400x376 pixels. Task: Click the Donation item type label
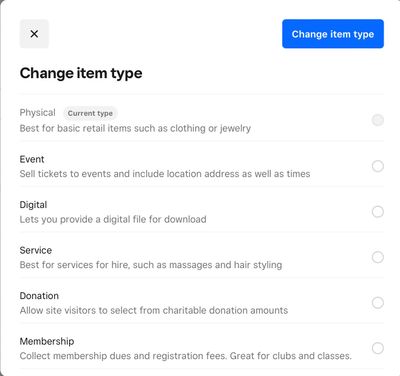point(39,296)
